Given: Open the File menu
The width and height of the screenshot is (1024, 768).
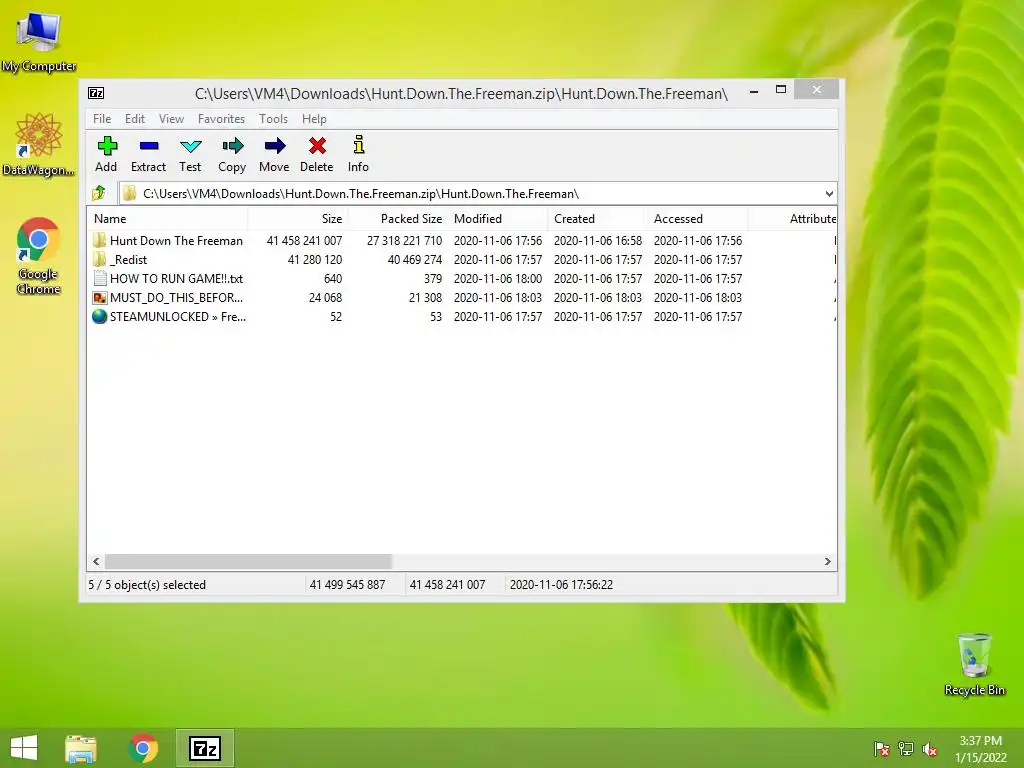Looking at the screenshot, I should pyautogui.click(x=102, y=119).
